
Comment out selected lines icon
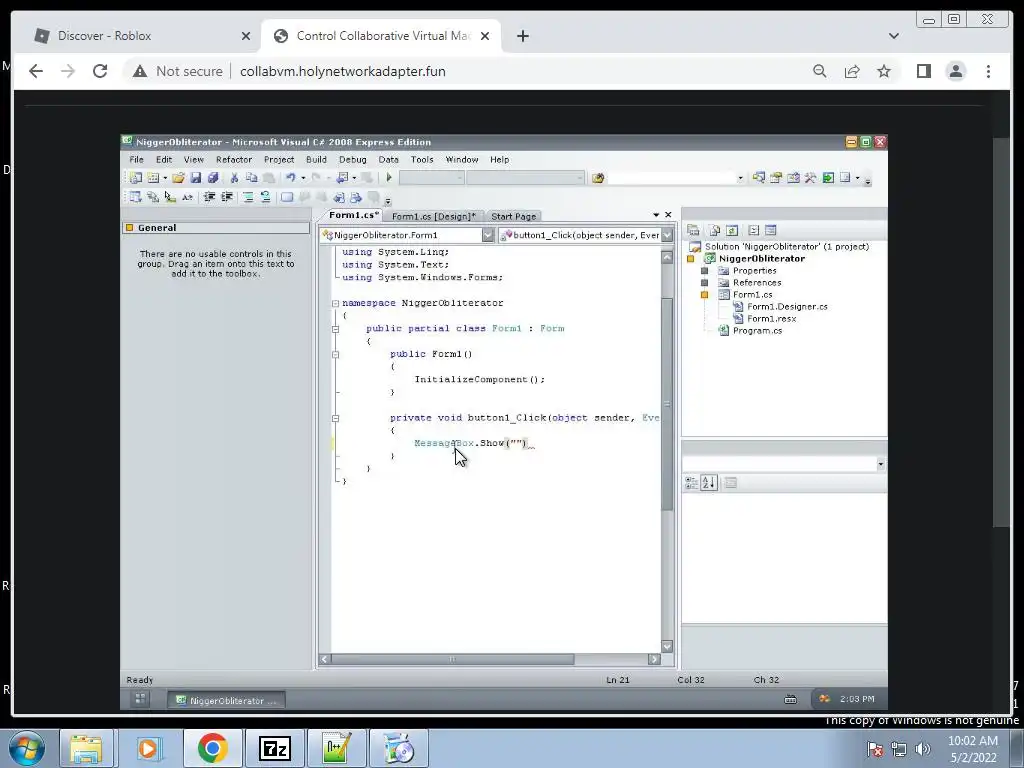[x=248, y=197]
